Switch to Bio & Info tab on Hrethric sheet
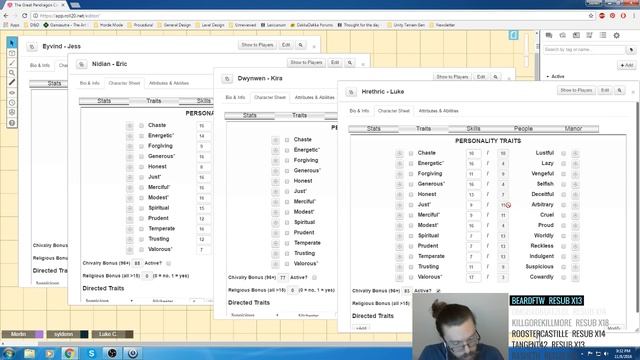 (359, 111)
